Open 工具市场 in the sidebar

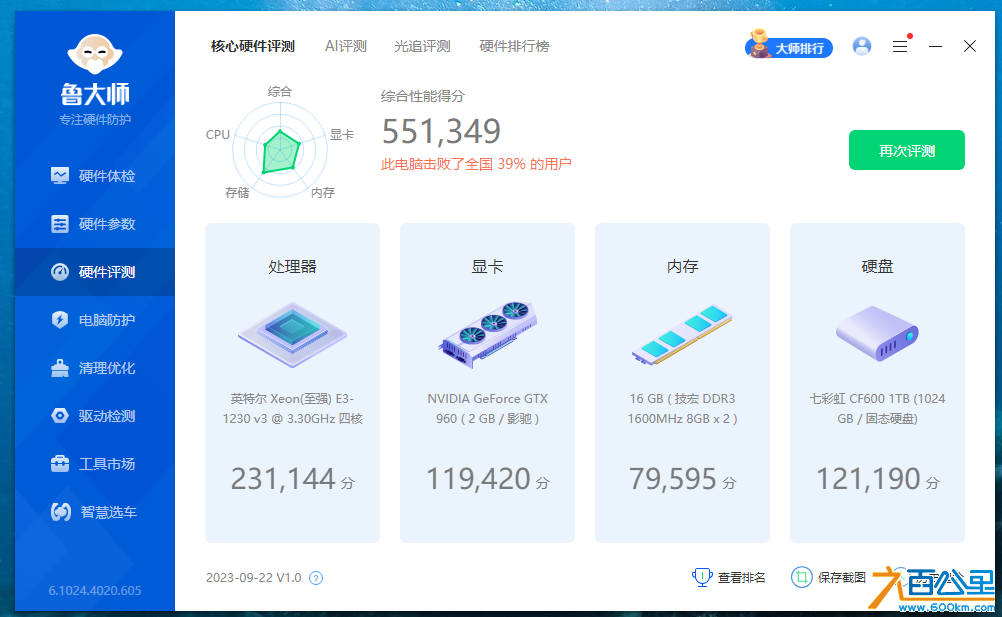click(95, 464)
